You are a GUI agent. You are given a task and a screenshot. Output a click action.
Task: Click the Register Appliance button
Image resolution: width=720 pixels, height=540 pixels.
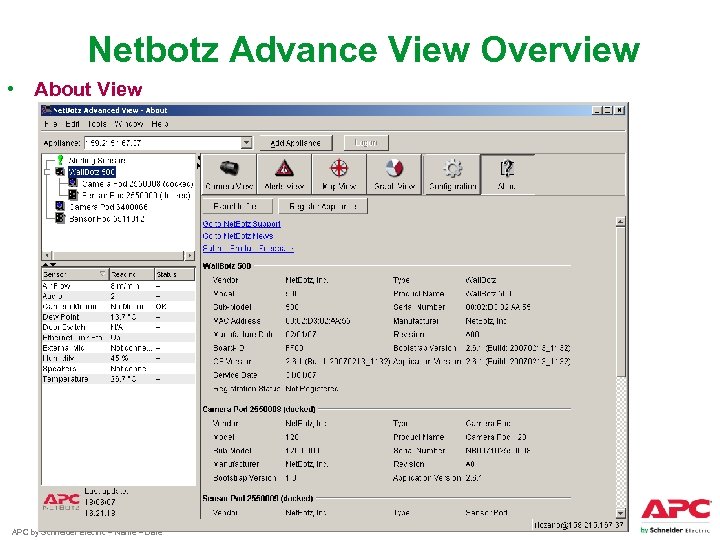click(323, 206)
